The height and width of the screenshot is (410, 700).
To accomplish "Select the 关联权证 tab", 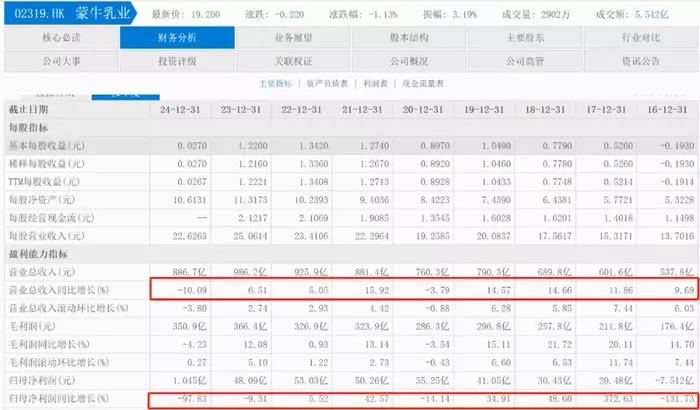I will pyautogui.click(x=293, y=60).
